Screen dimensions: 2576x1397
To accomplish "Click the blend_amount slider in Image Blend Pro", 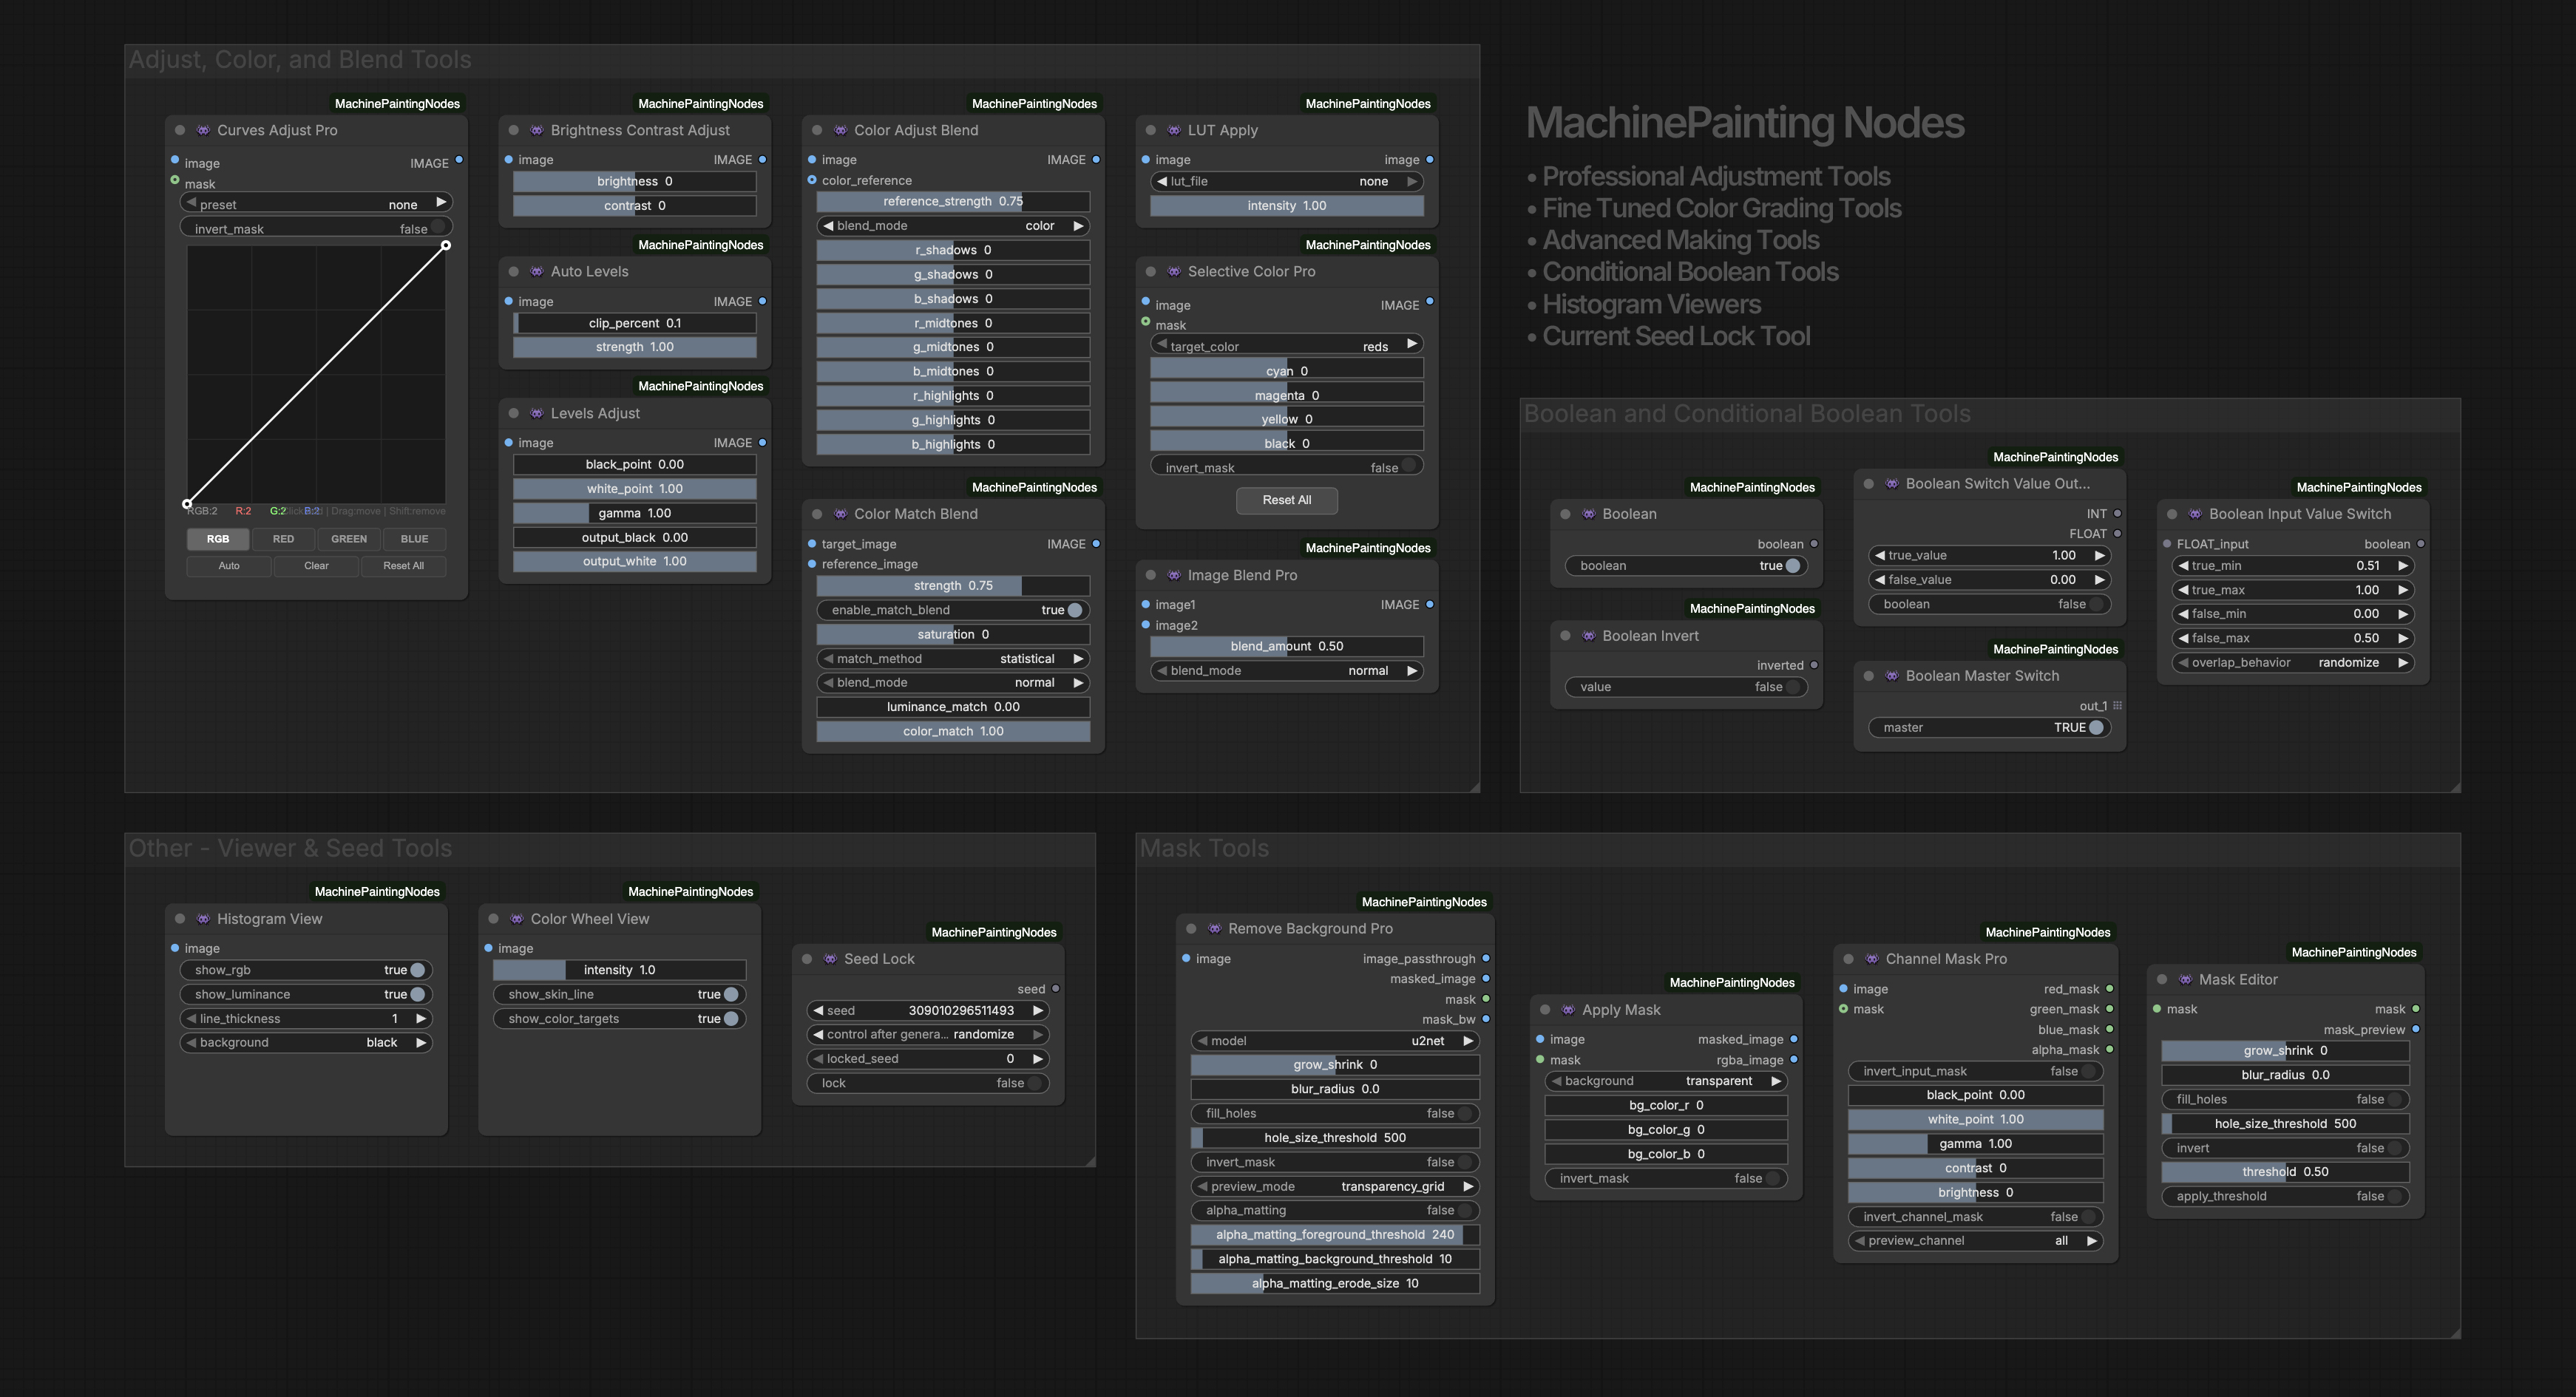I will tap(1287, 647).
